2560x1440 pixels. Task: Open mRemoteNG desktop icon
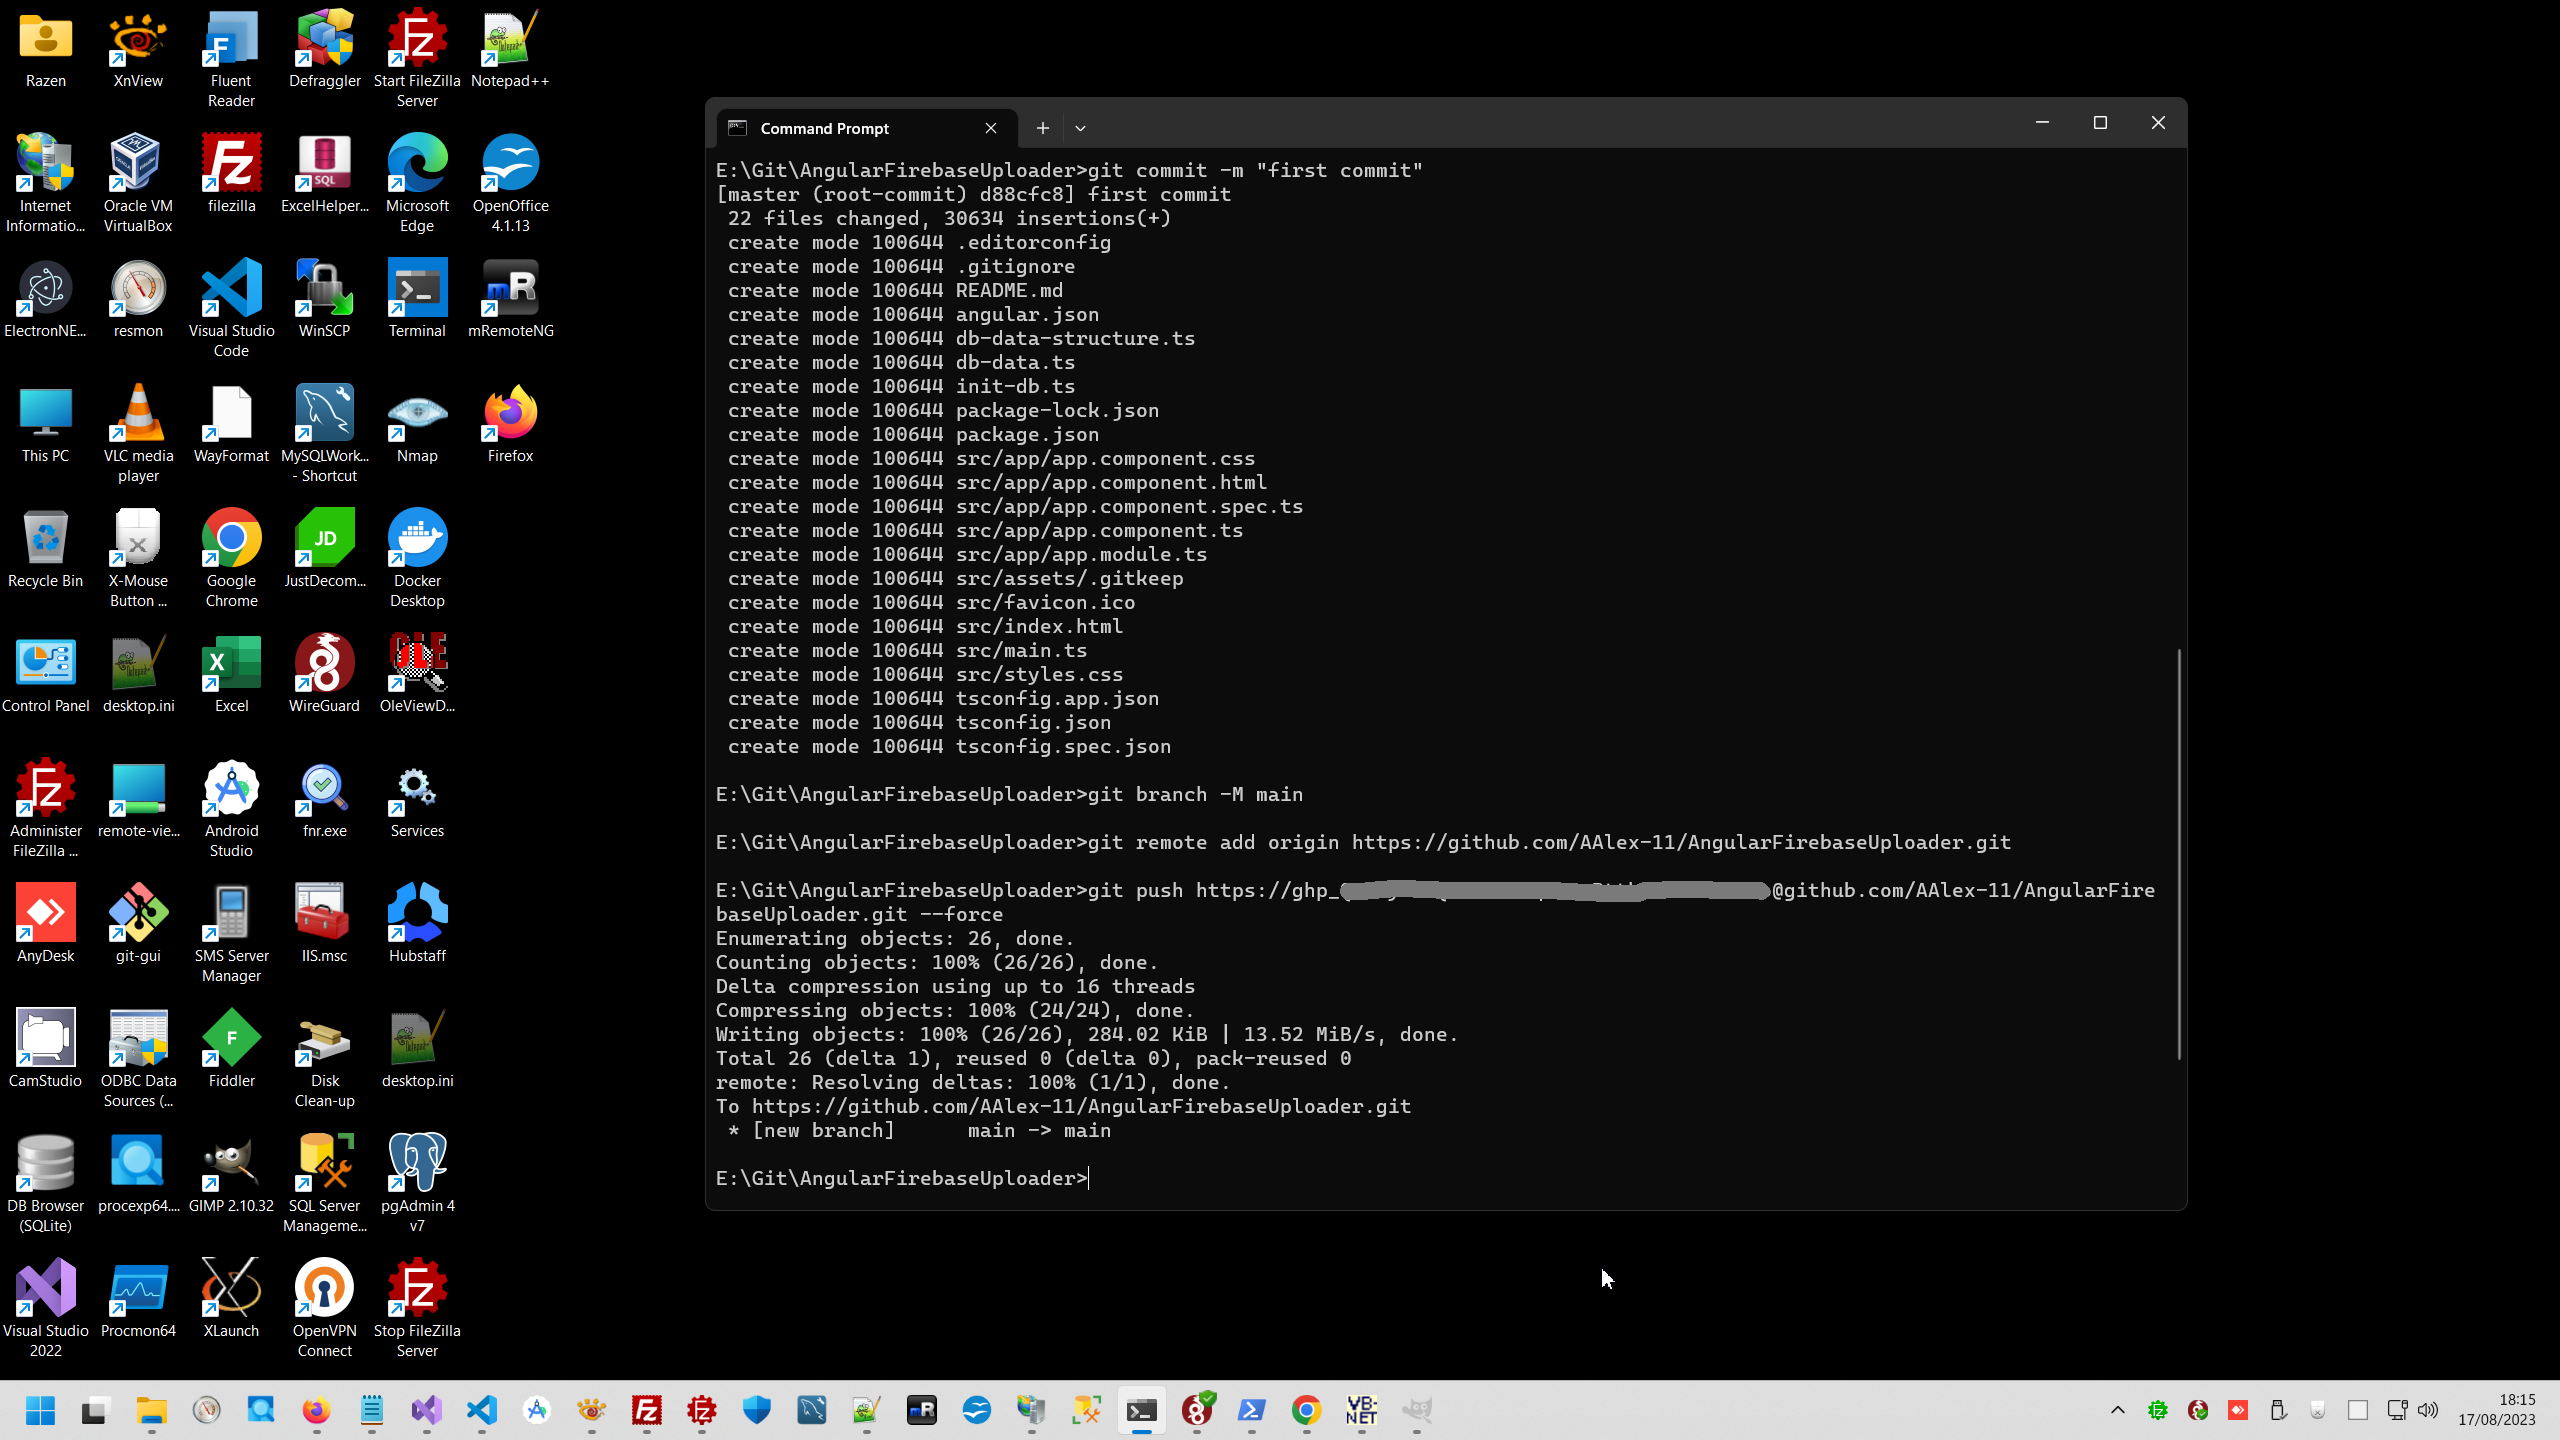click(511, 290)
